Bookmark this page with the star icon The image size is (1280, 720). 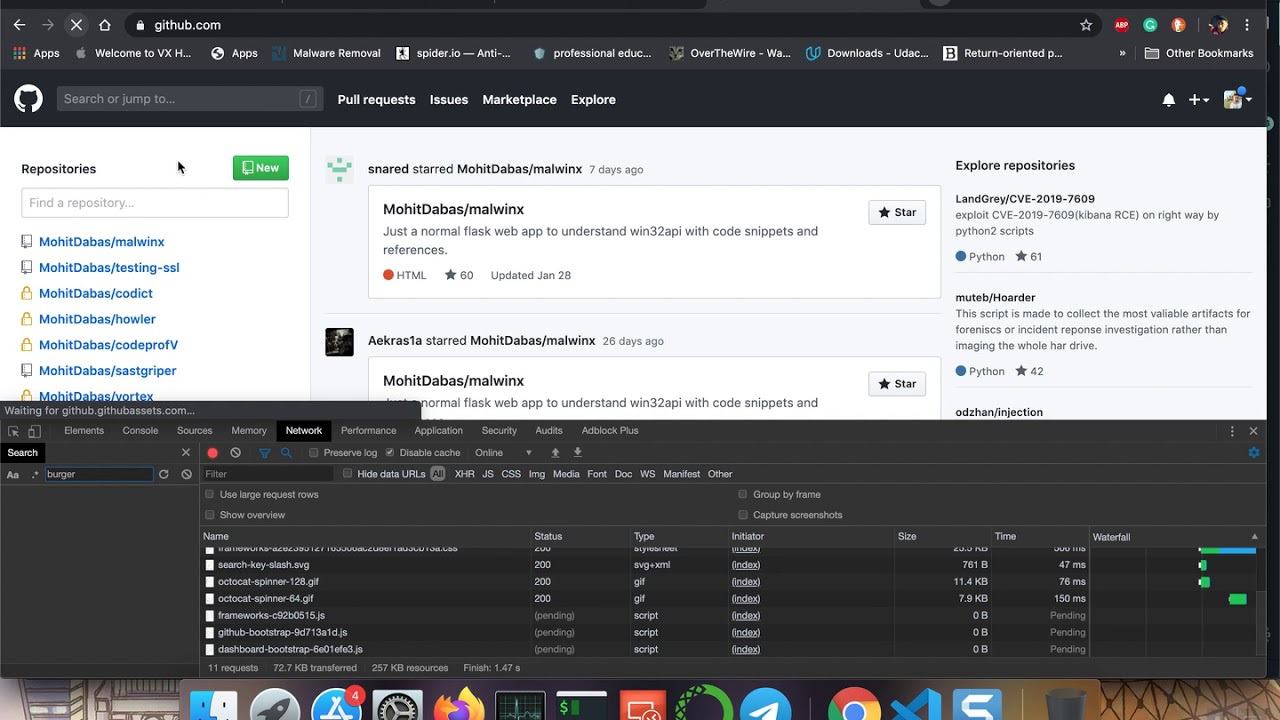pyautogui.click(x=1086, y=25)
